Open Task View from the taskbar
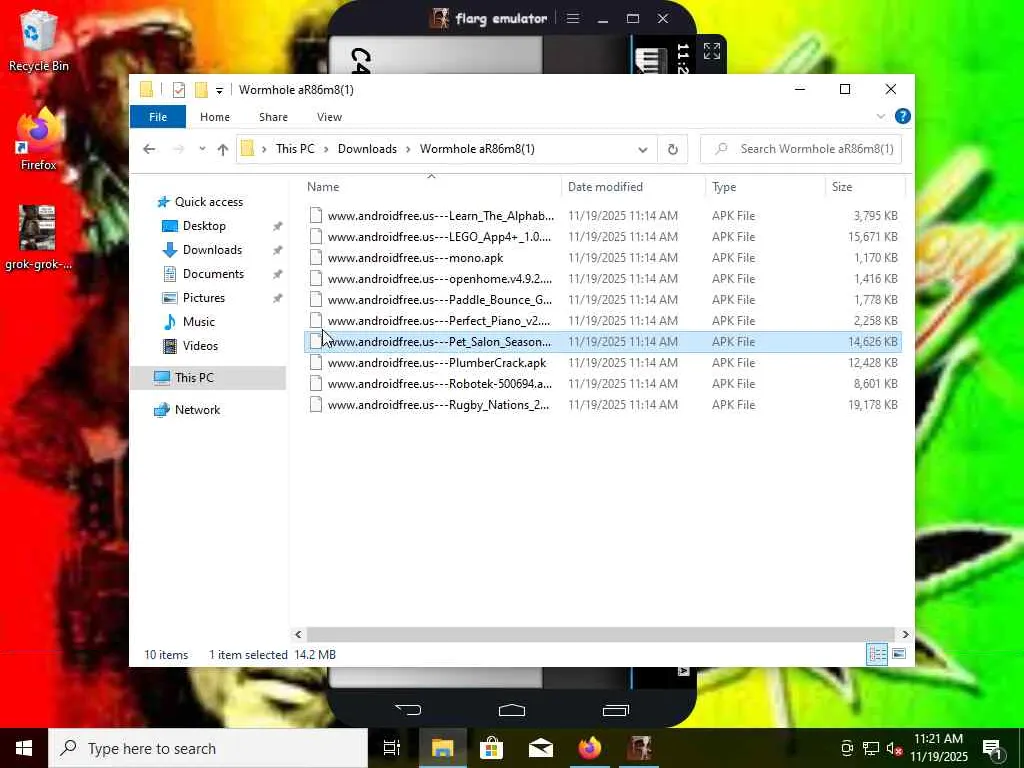 click(392, 748)
